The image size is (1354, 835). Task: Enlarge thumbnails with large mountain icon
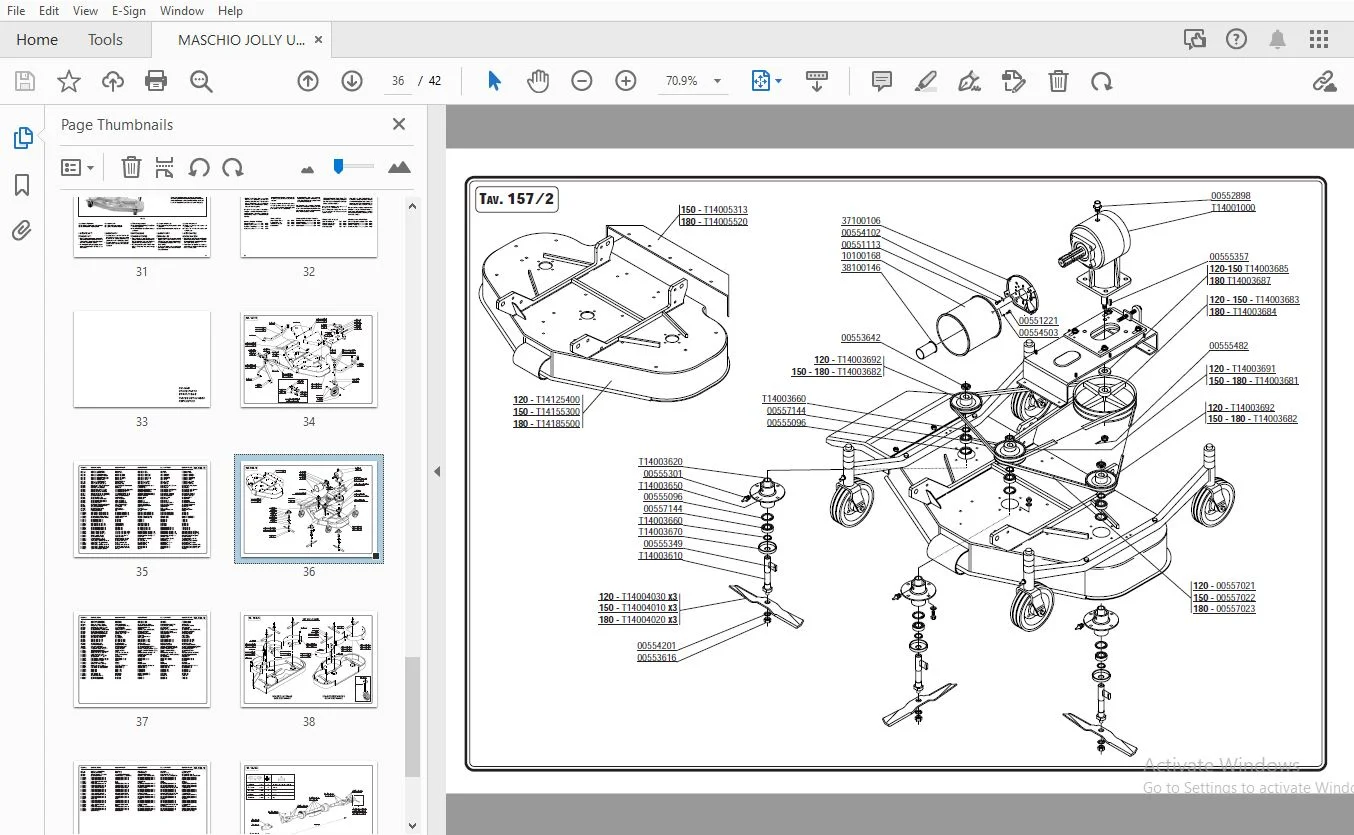pyautogui.click(x=399, y=167)
